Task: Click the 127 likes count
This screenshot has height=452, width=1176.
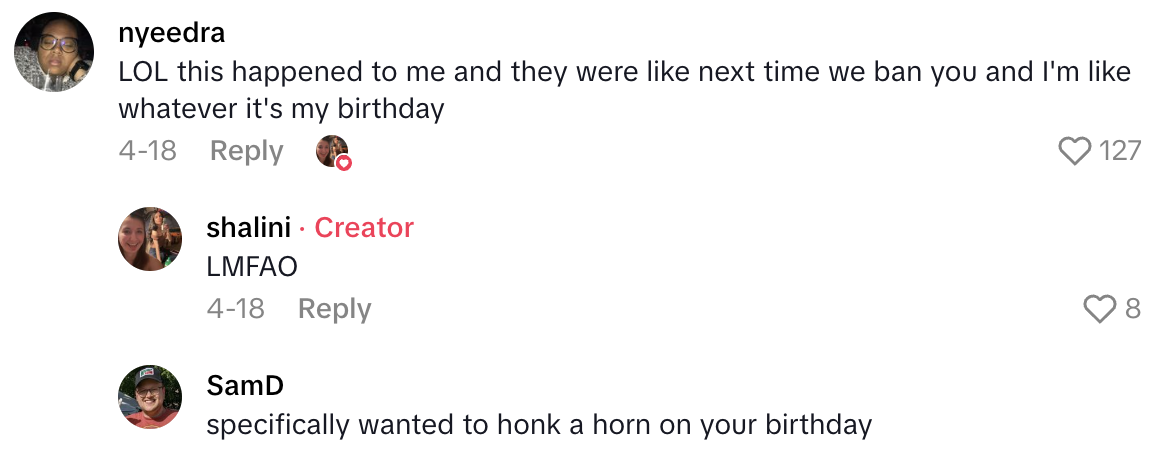Action: coord(1119,151)
